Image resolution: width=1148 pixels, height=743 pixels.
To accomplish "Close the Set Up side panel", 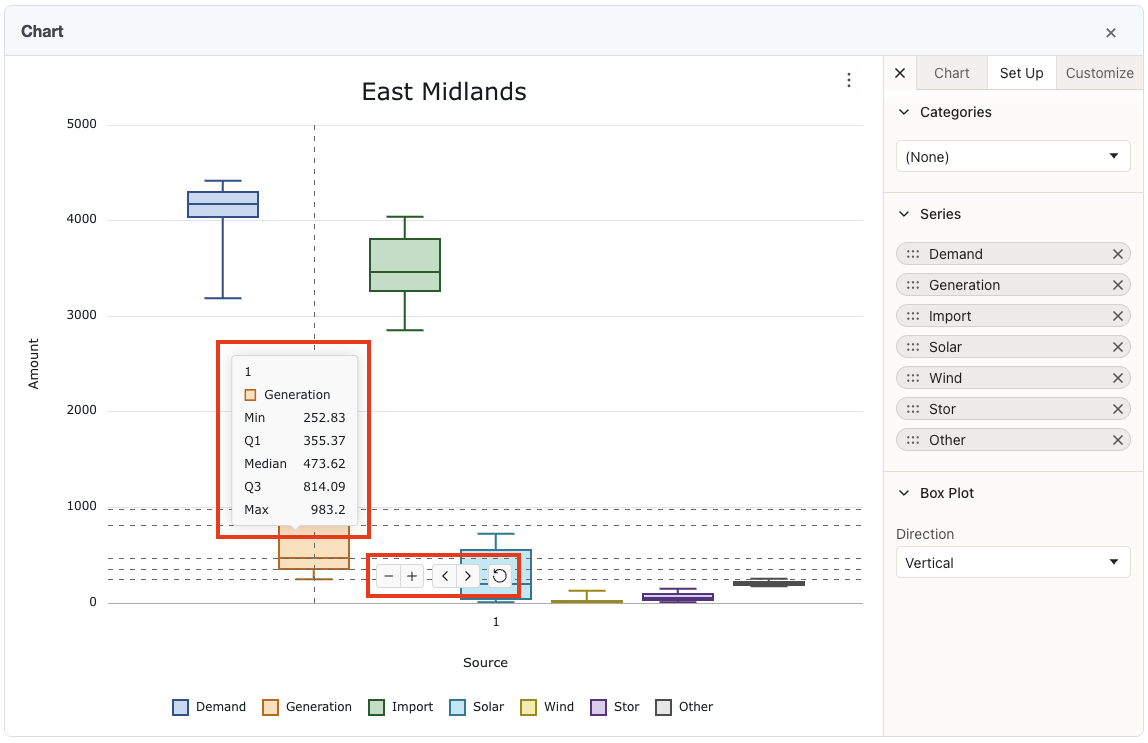I will 899,72.
